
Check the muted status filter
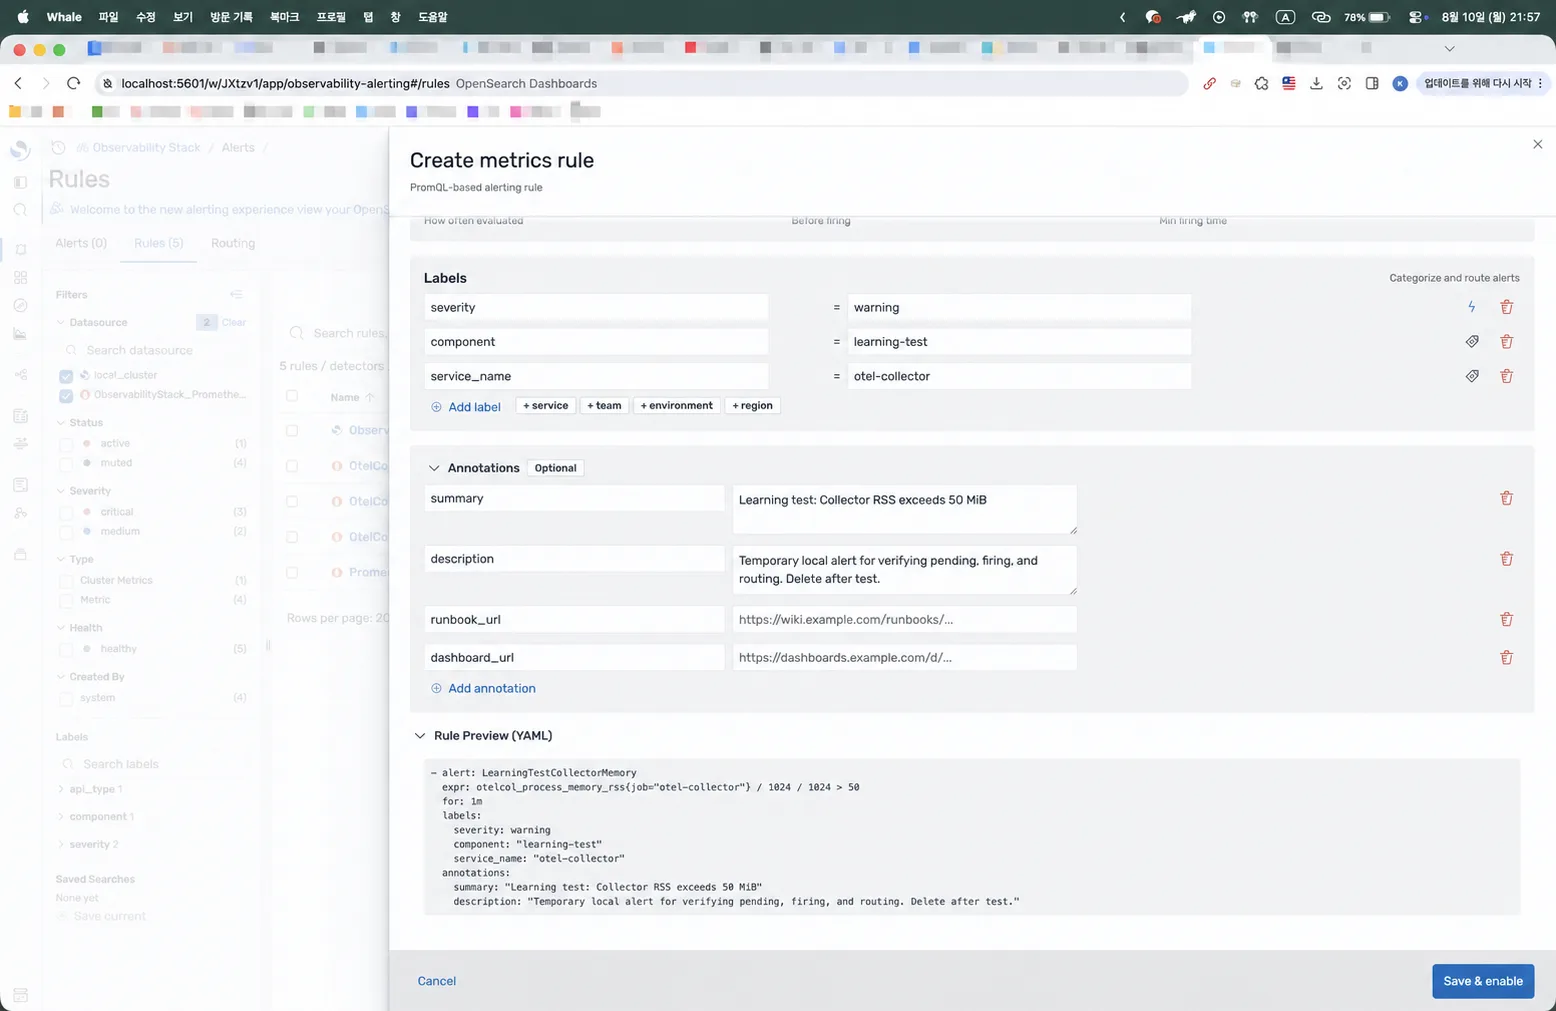click(66, 464)
